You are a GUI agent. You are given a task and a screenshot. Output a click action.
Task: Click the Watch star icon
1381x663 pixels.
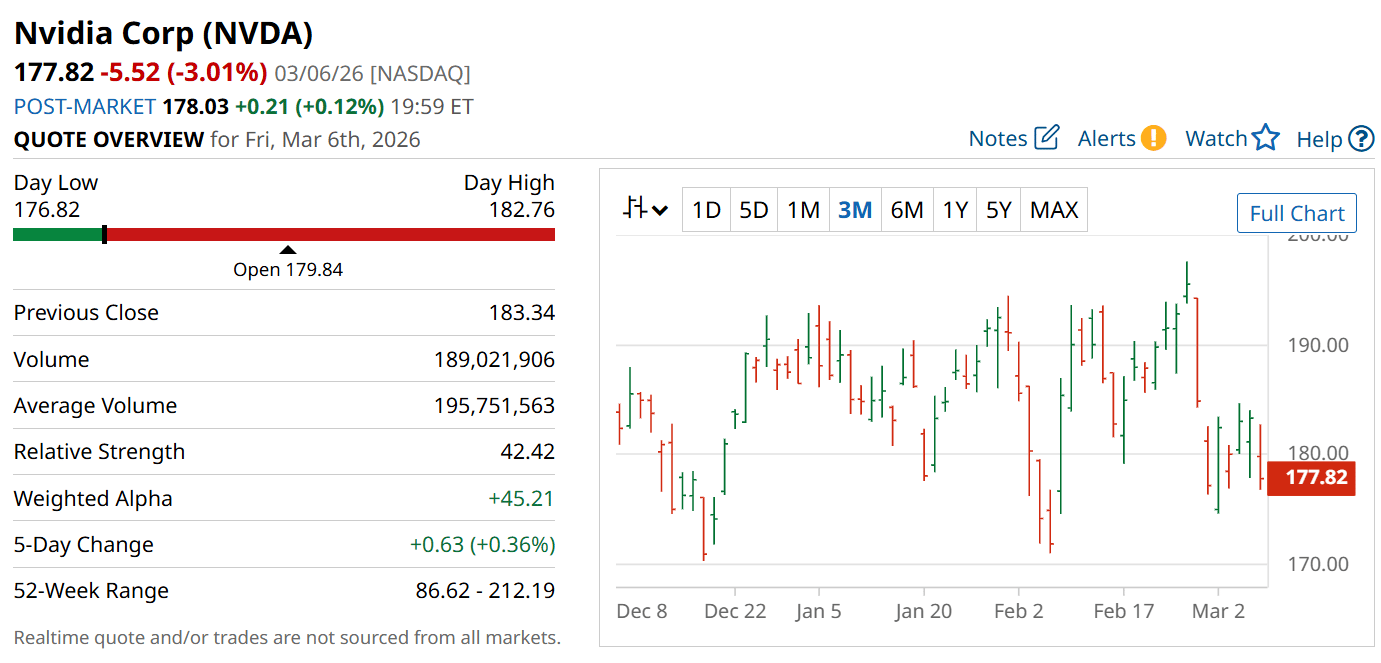click(1266, 138)
